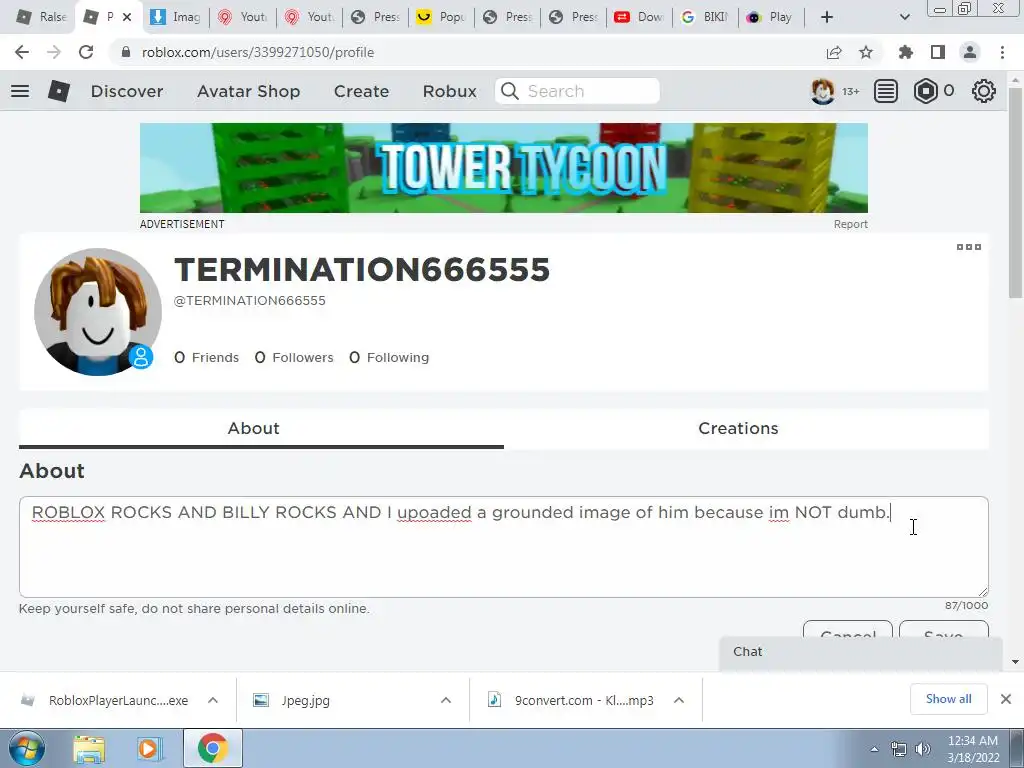Open Robux in the Roblox navigation

[x=449, y=91]
